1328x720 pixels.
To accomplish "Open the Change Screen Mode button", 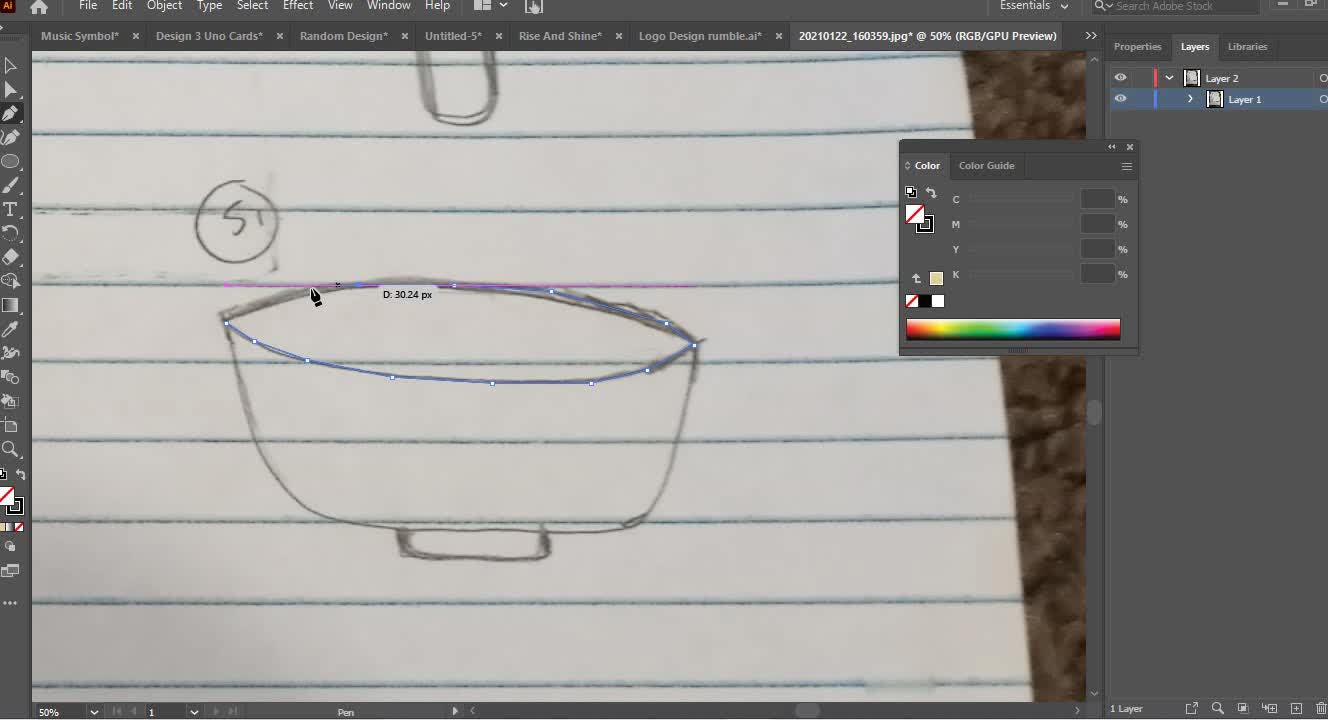I will 10,571.
